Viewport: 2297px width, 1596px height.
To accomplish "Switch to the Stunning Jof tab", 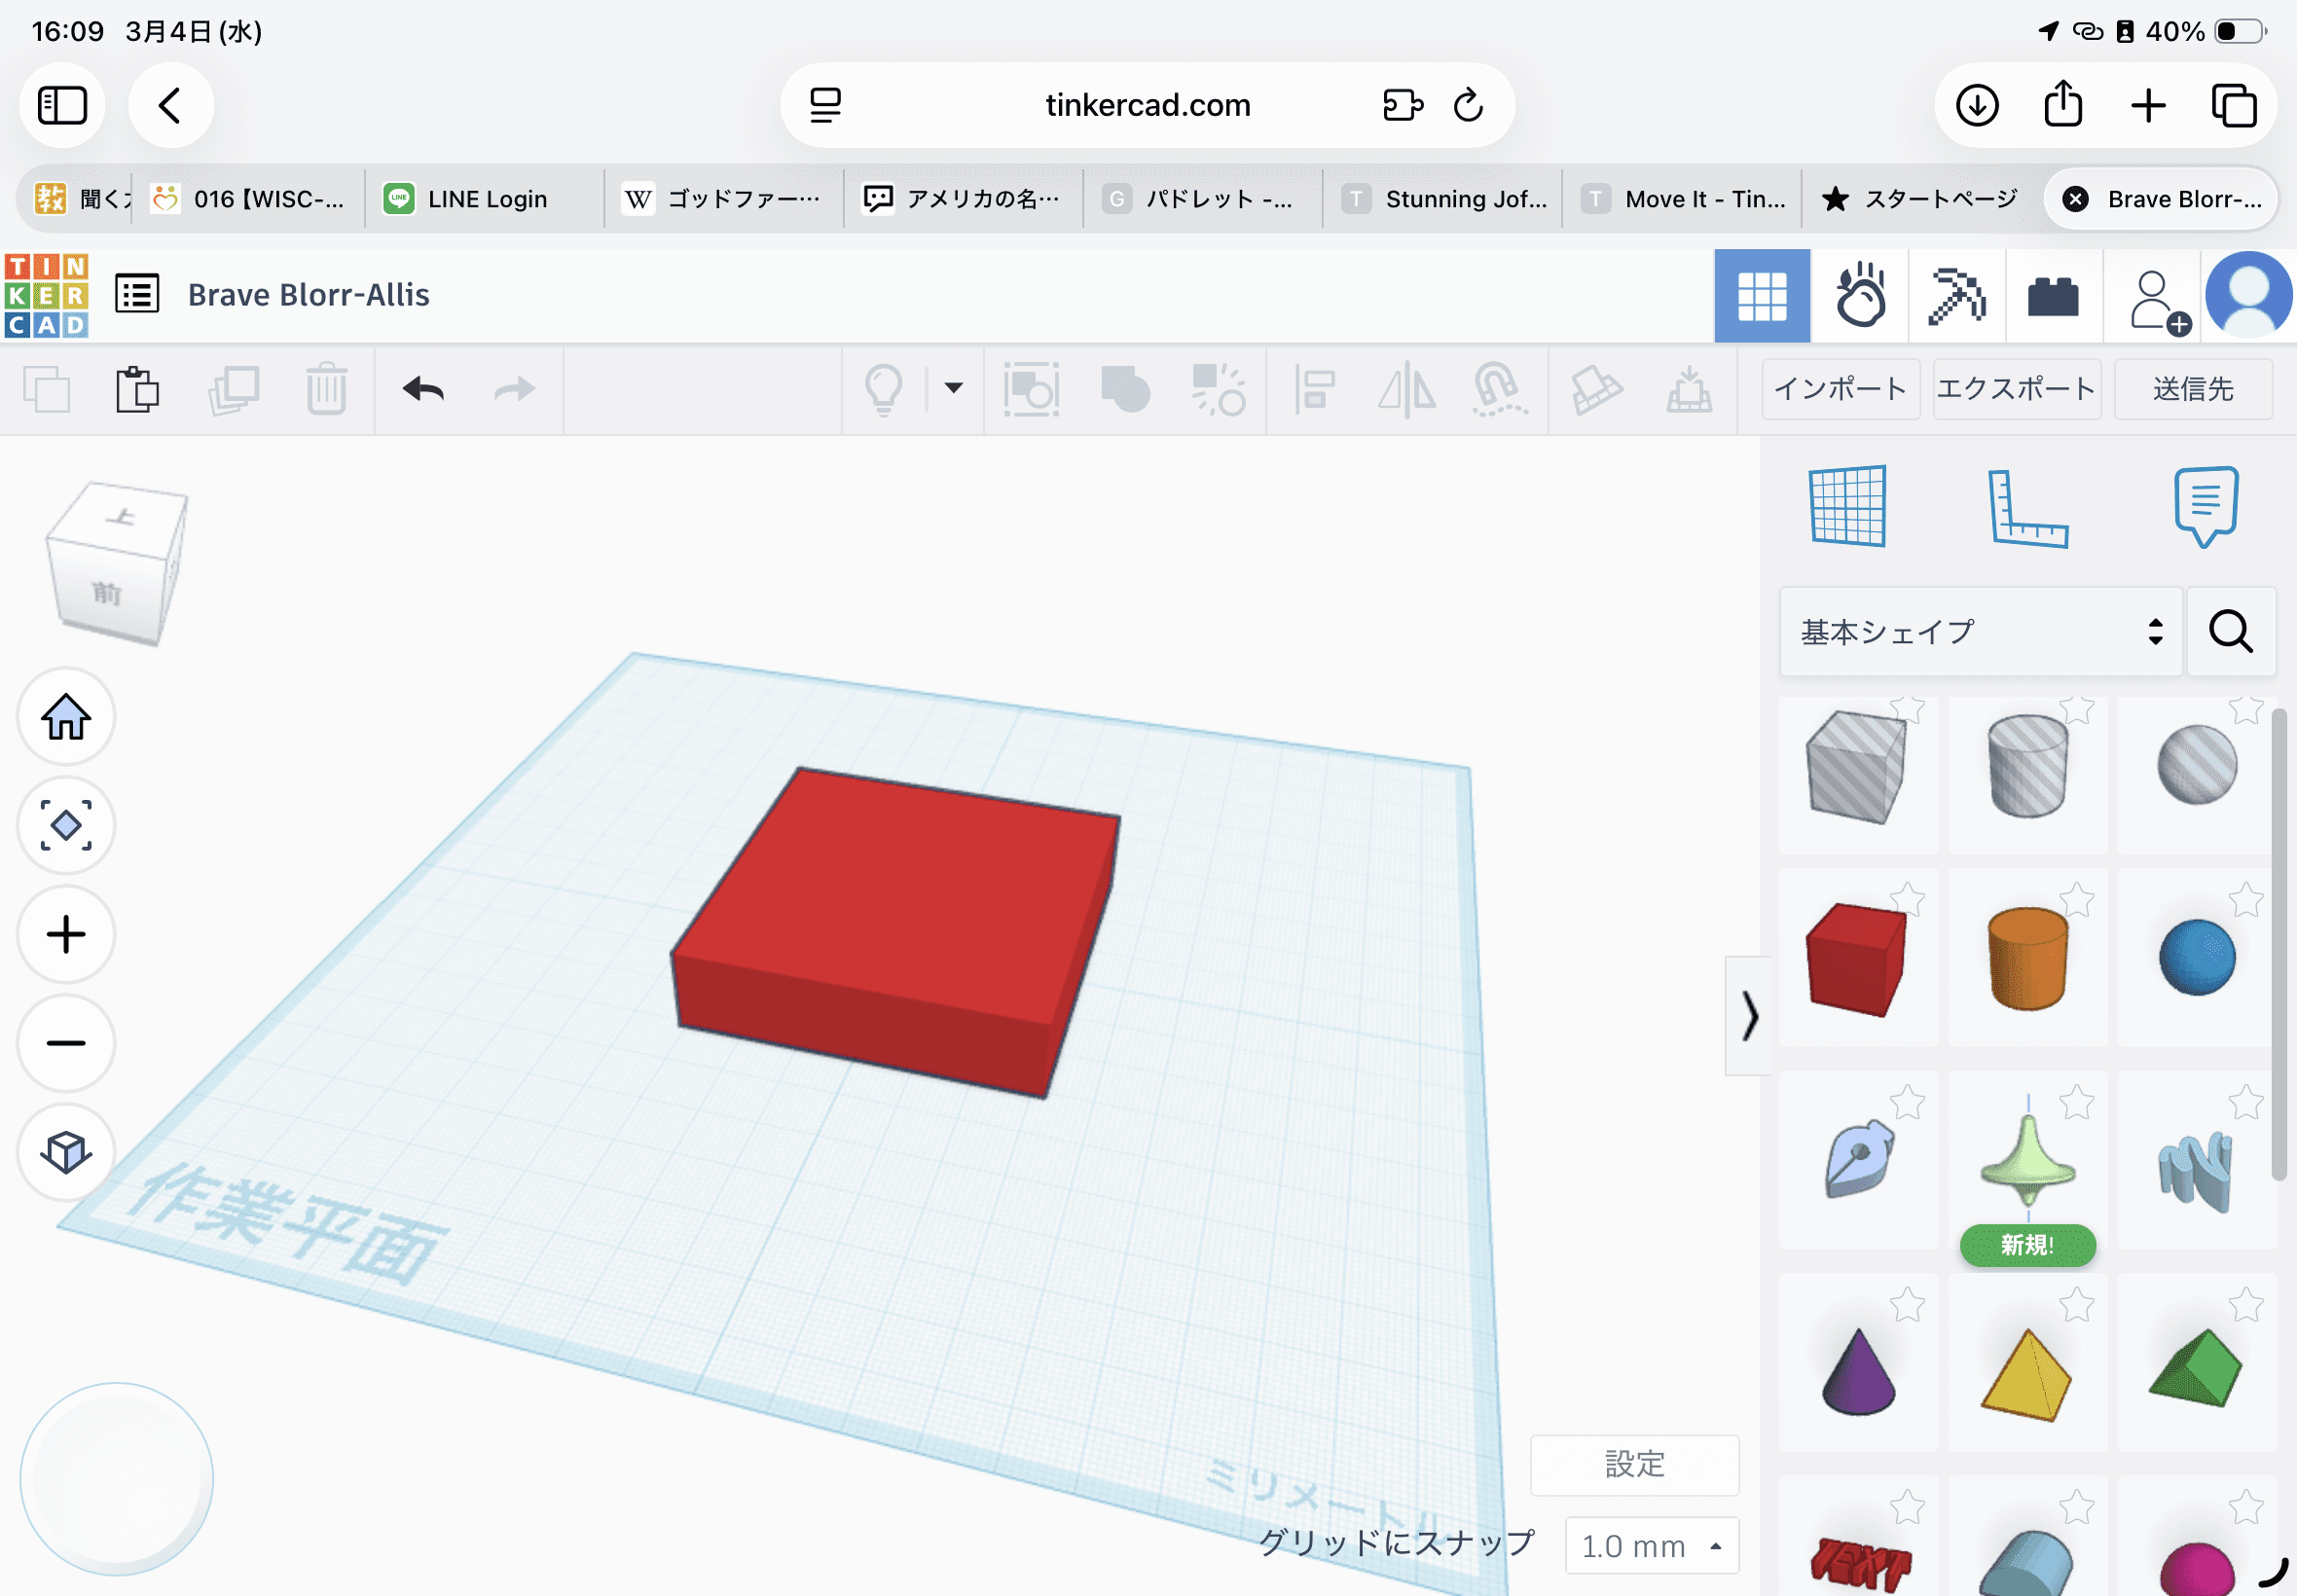I will 1443,198.
